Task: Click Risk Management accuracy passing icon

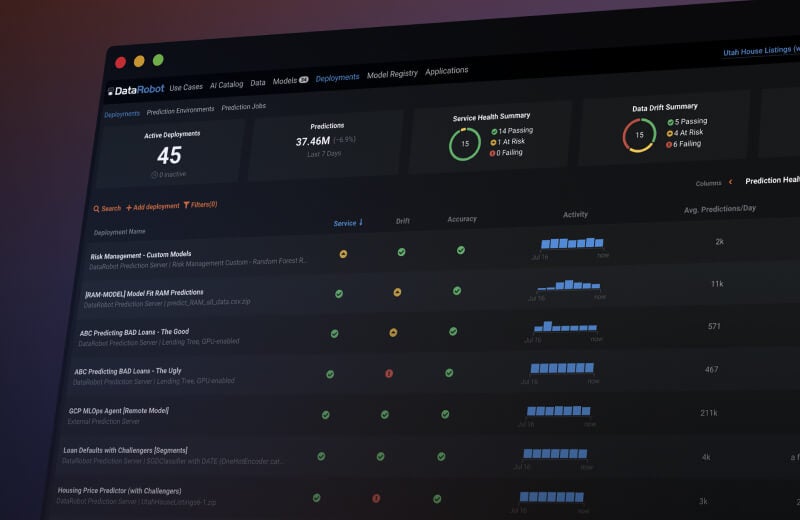Action: click(x=461, y=250)
